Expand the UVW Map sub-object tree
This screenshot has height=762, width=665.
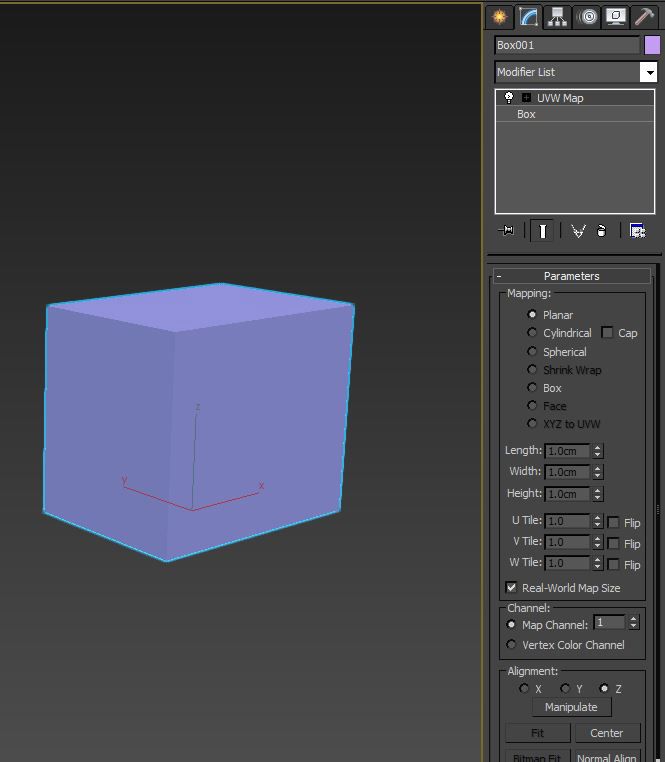point(526,98)
